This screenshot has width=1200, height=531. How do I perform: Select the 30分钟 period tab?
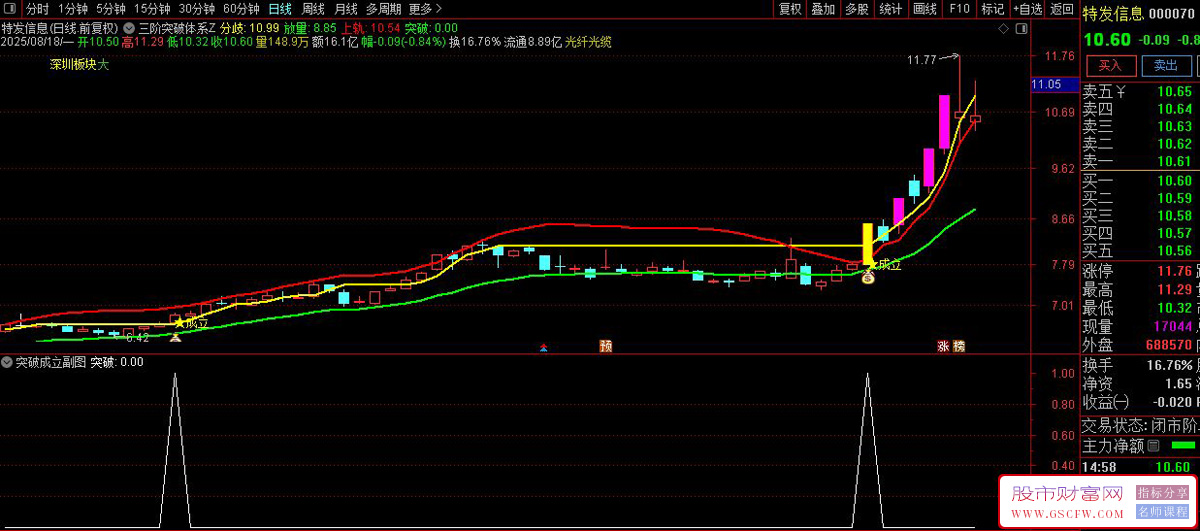(x=197, y=9)
